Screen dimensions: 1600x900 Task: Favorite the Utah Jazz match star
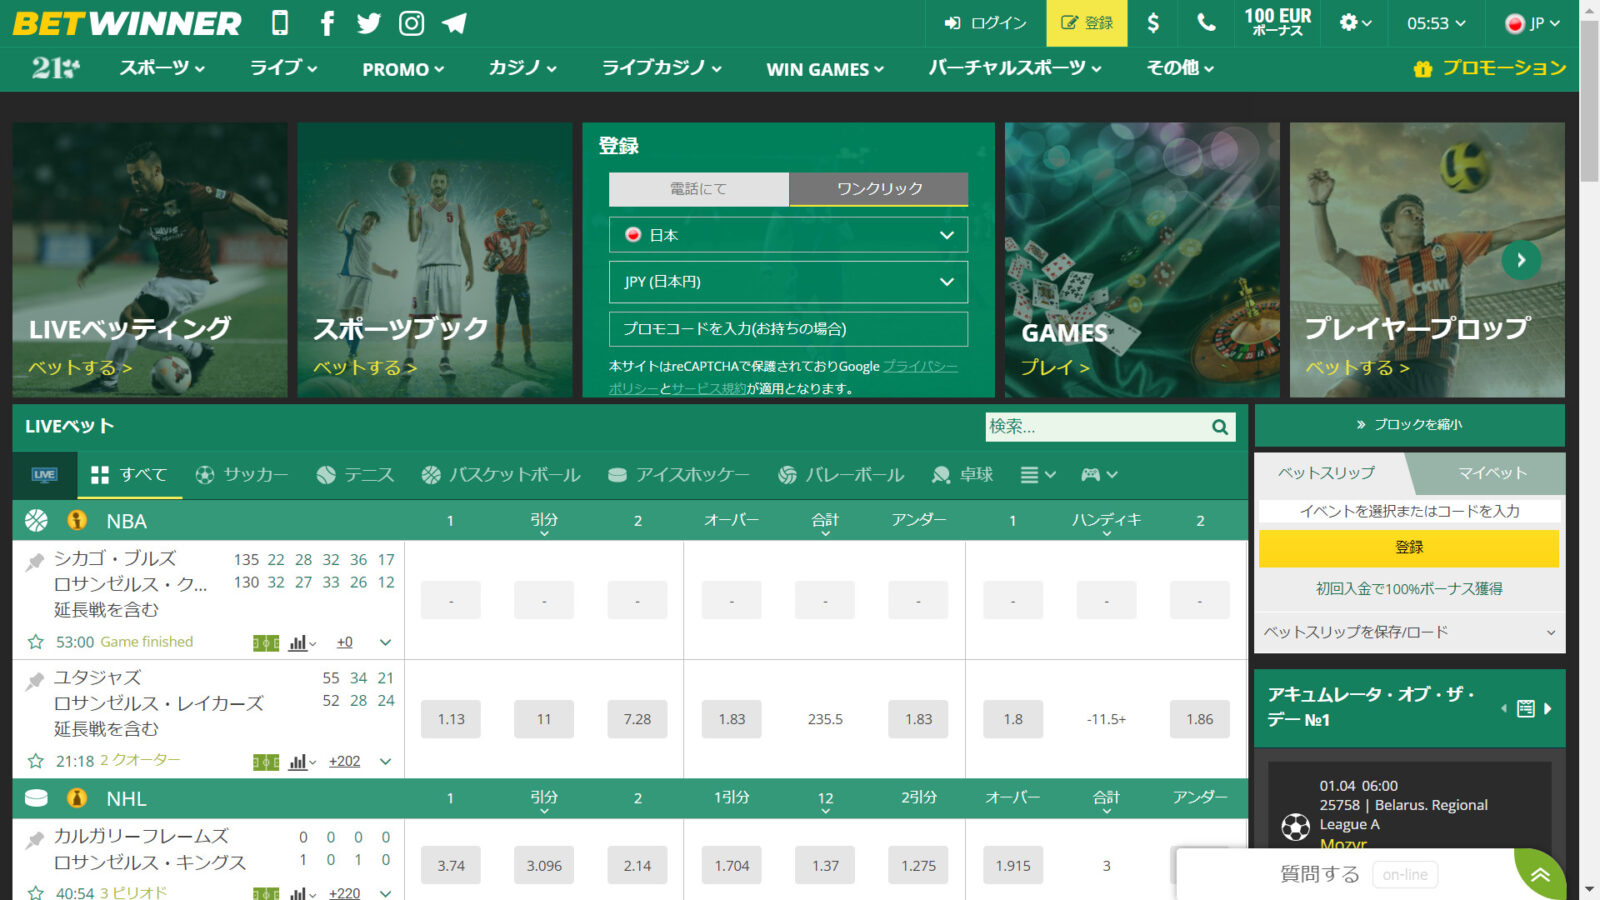pos(36,761)
